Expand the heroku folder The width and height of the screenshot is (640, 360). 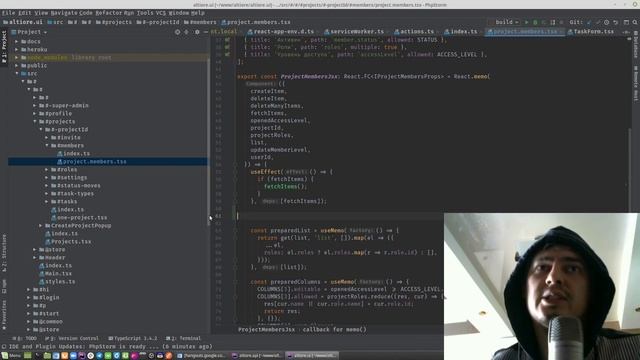pos(17,49)
